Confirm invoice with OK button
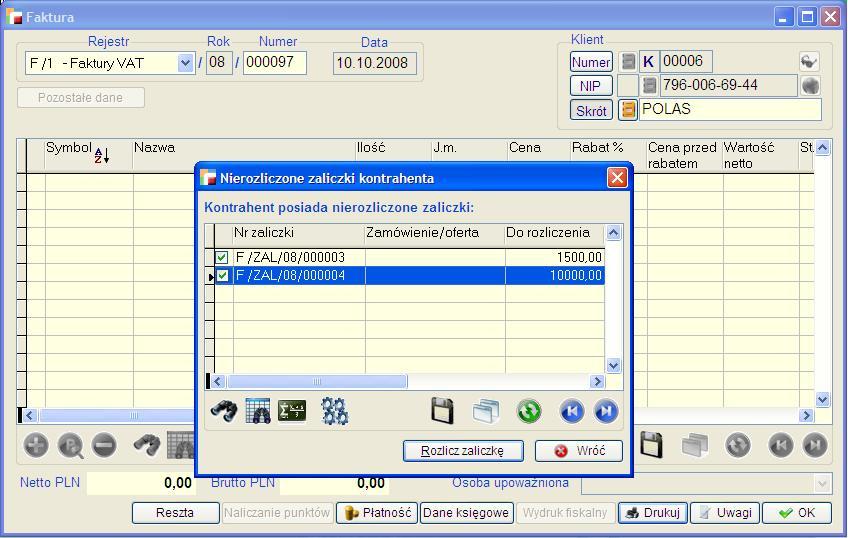848x538 pixels. pyautogui.click(x=797, y=513)
